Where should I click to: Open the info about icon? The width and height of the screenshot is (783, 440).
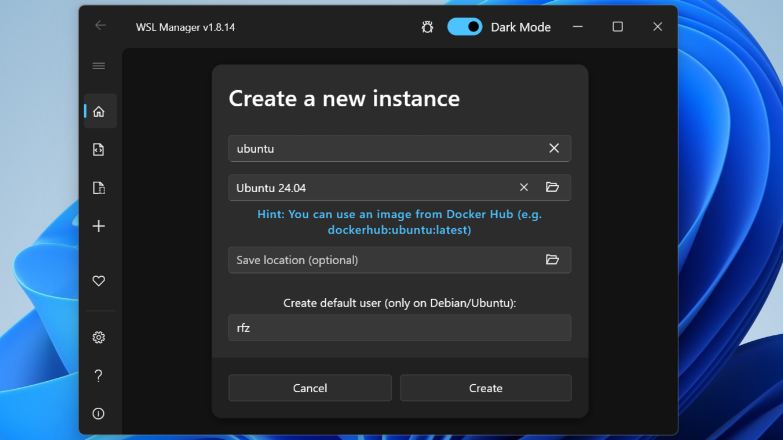tap(99, 414)
